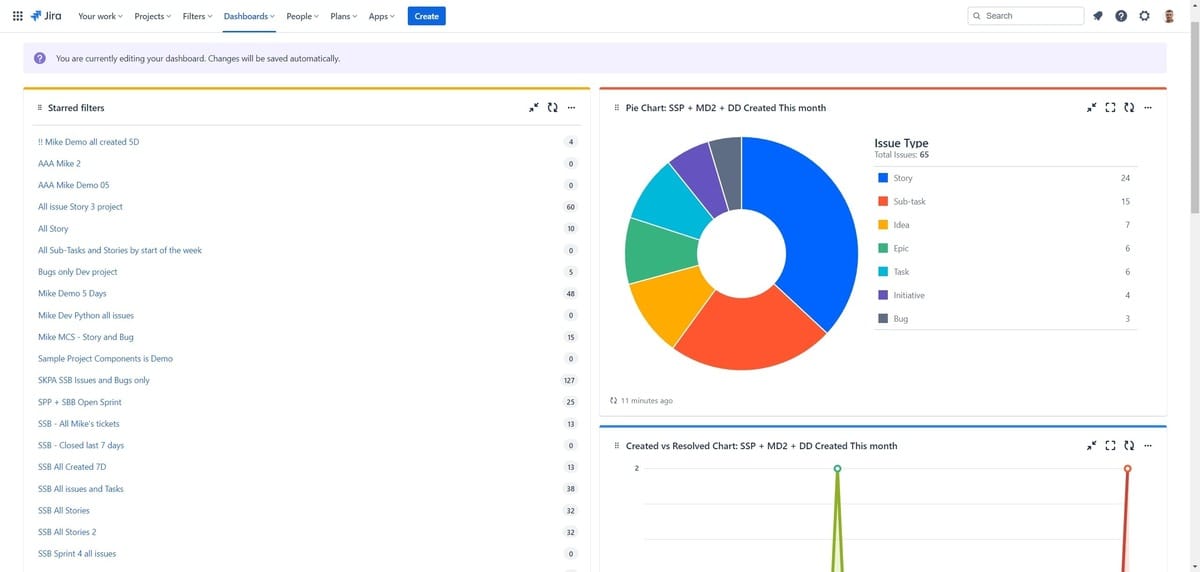Refresh the Pie Chart gadget
The height and width of the screenshot is (572, 1200).
(1129, 108)
